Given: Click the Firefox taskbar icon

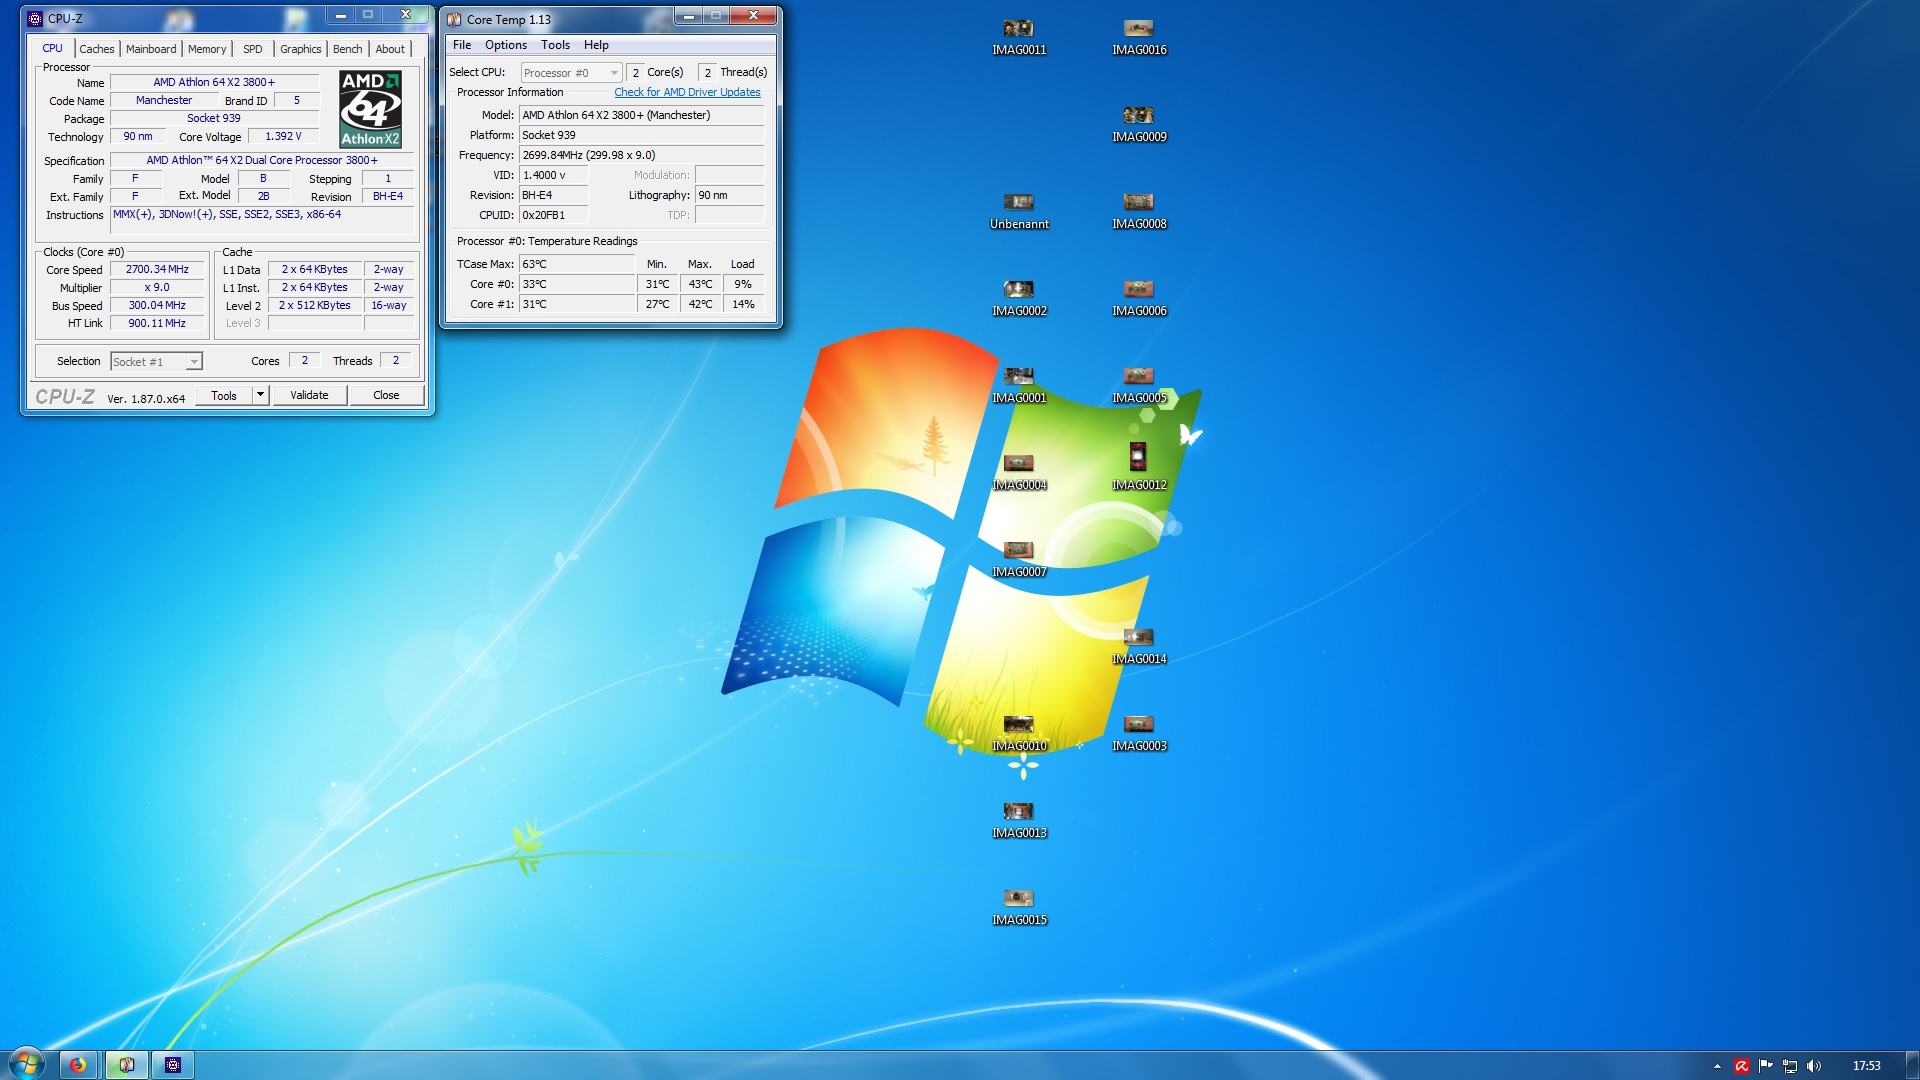Looking at the screenshot, I should pos(78,1065).
